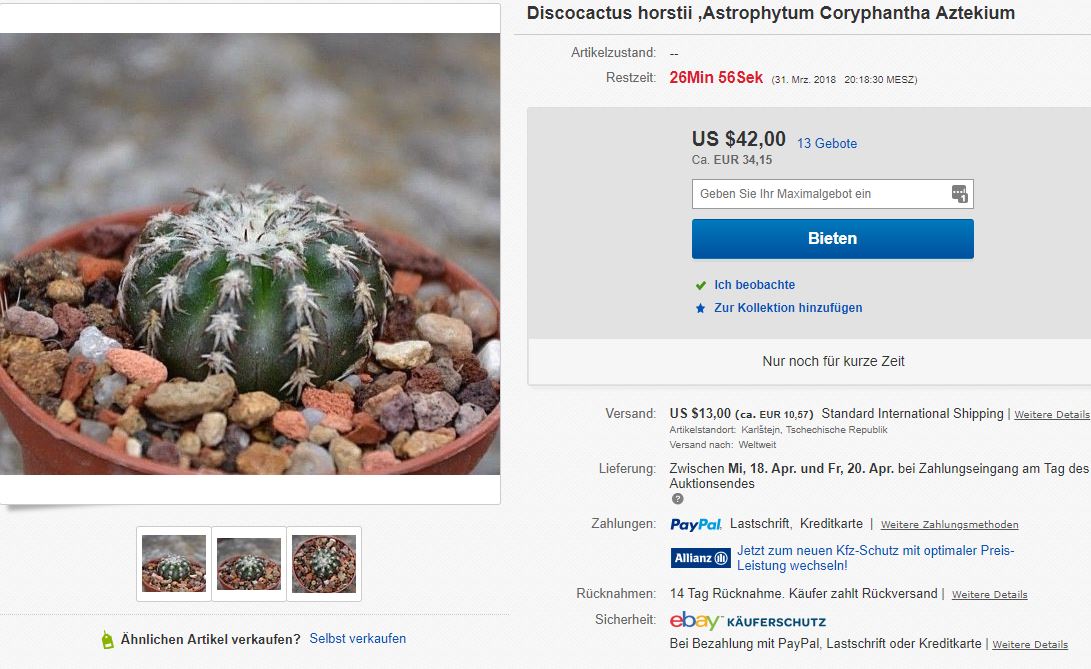Click the blue collection star icon

tap(701, 308)
